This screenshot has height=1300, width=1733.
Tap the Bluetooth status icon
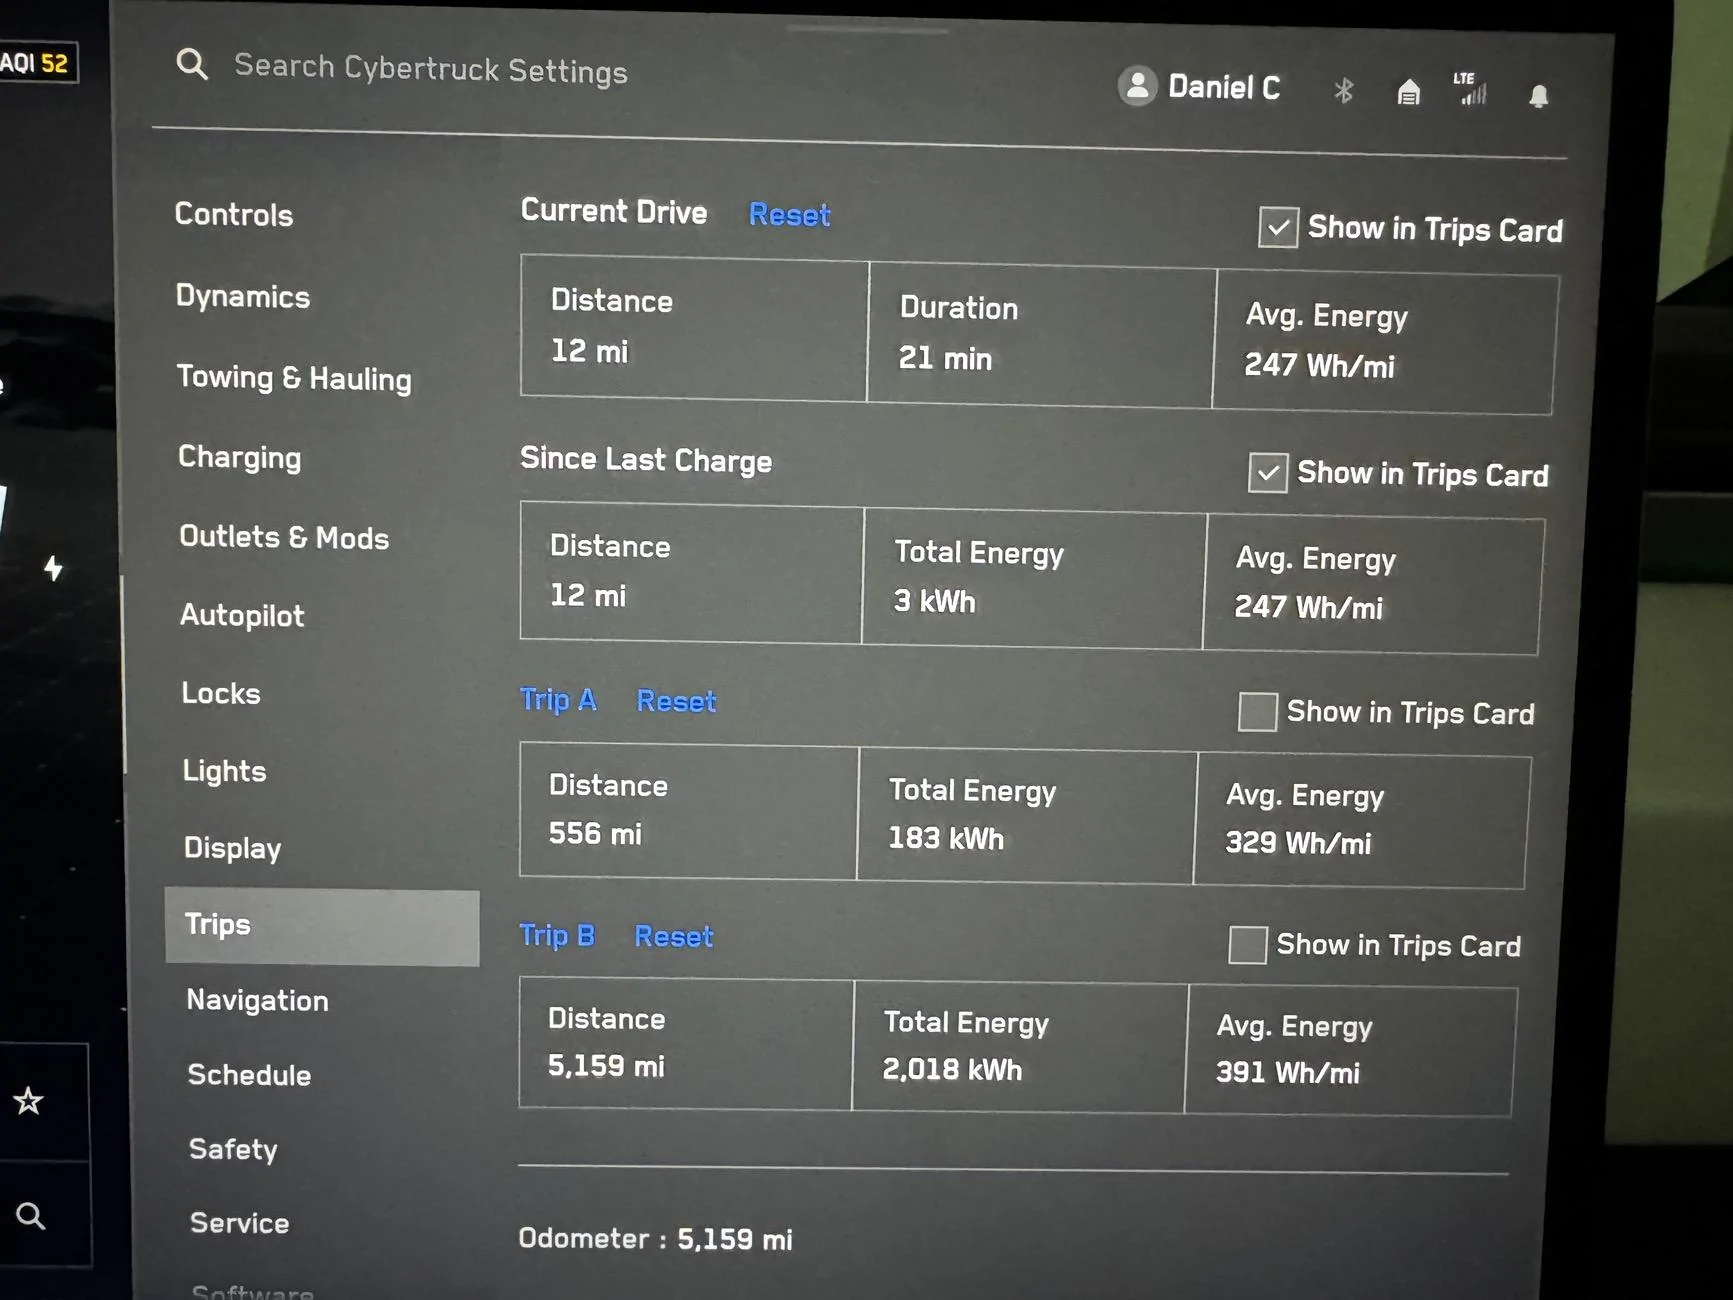(1343, 91)
